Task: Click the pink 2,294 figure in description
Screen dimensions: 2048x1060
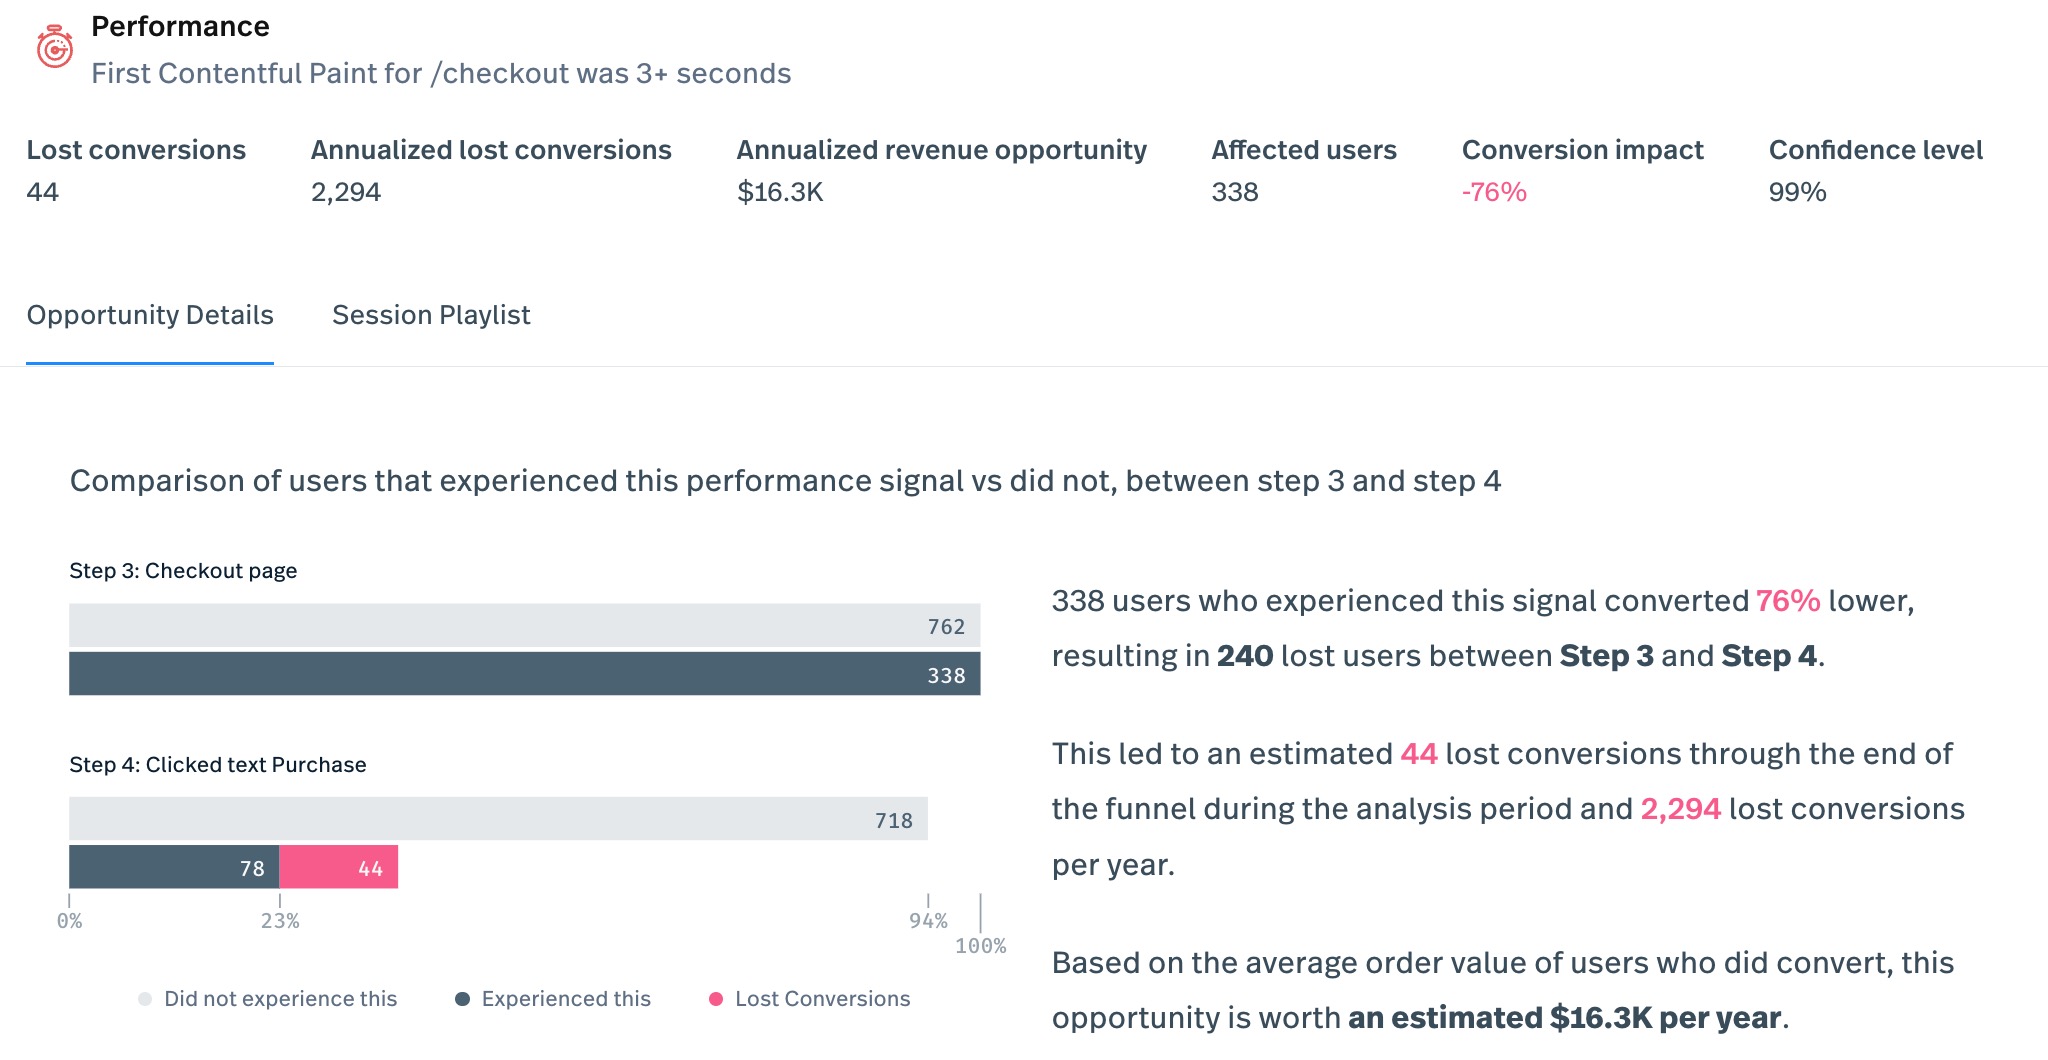Action: [1680, 809]
